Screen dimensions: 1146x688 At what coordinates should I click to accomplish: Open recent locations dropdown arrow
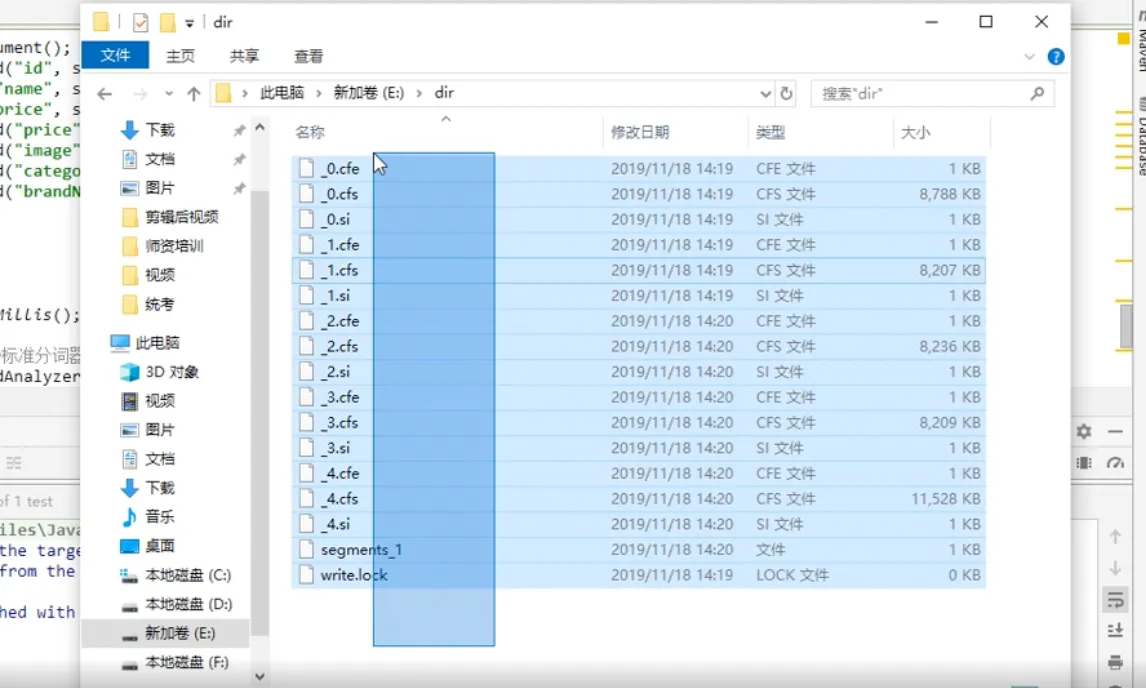pyautogui.click(x=169, y=94)
